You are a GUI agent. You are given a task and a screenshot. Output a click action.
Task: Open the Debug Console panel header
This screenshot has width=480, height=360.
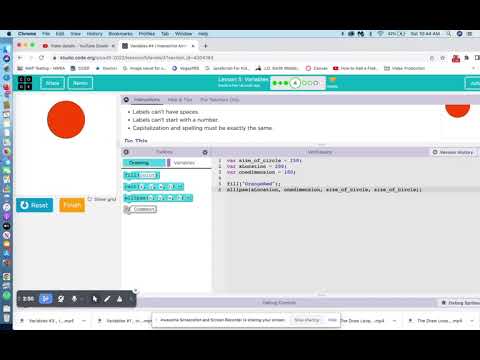[279, 303]
